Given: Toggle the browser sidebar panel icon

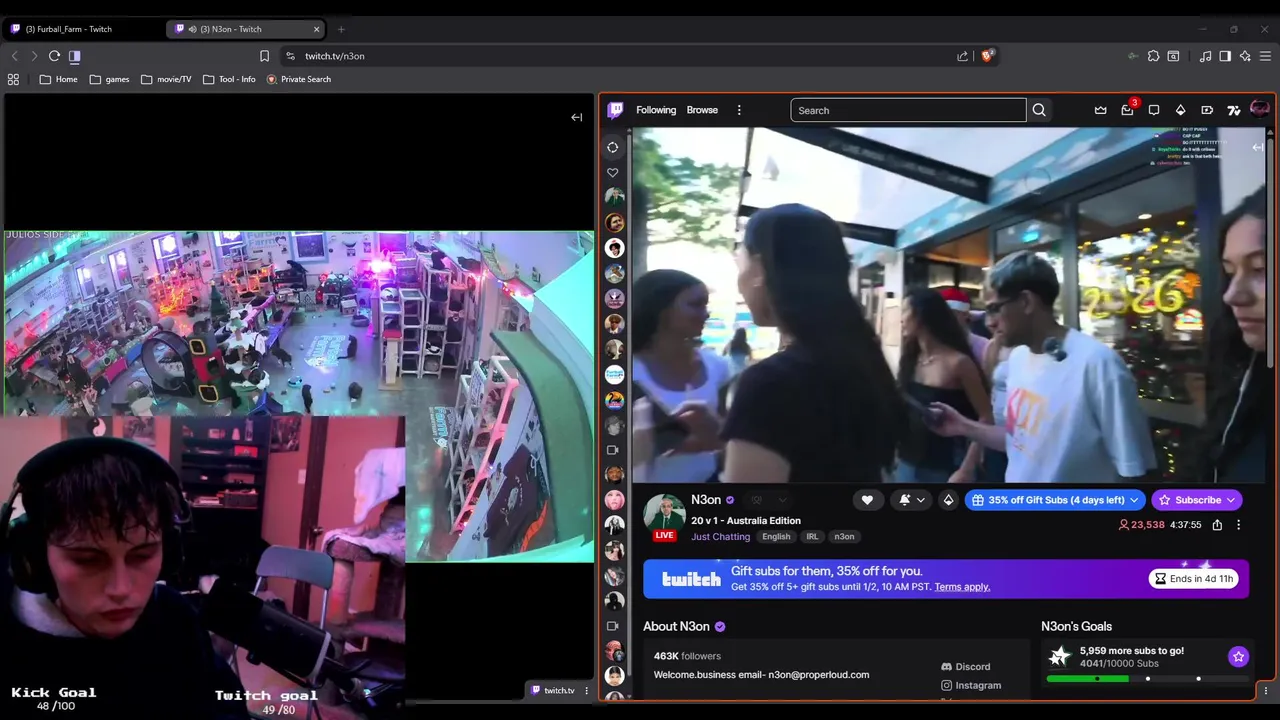Looking at the screenshot, I should click(1225, 56).
